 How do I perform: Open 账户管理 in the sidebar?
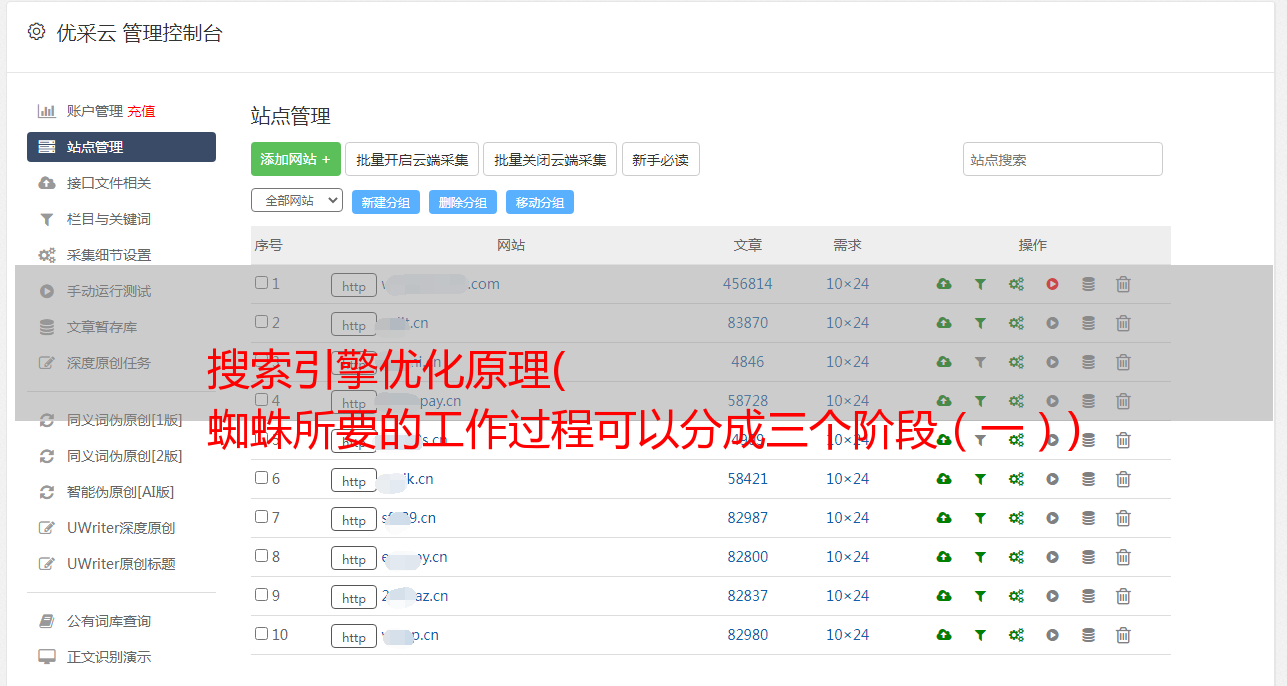pos(94,111)
